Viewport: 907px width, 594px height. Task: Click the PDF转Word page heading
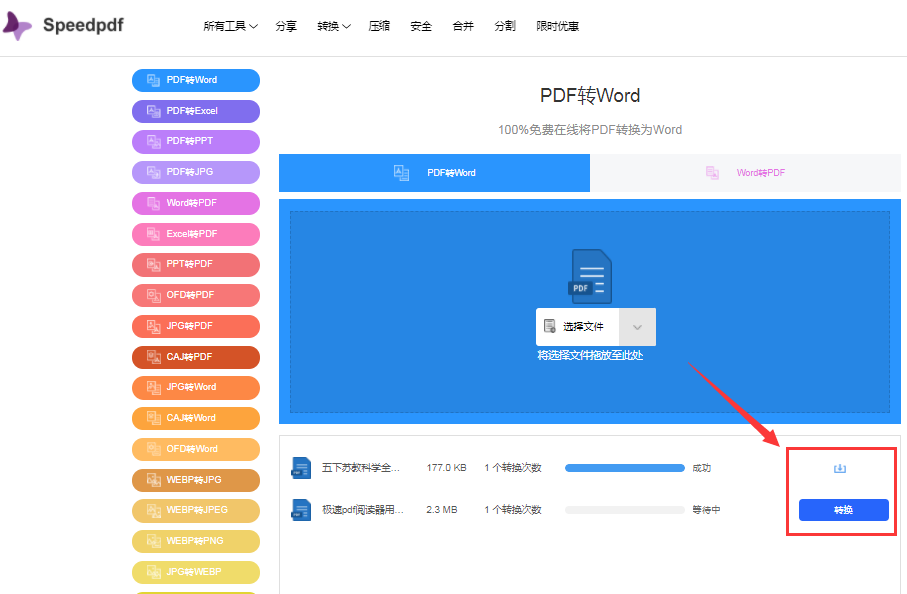tap(590, 95)
